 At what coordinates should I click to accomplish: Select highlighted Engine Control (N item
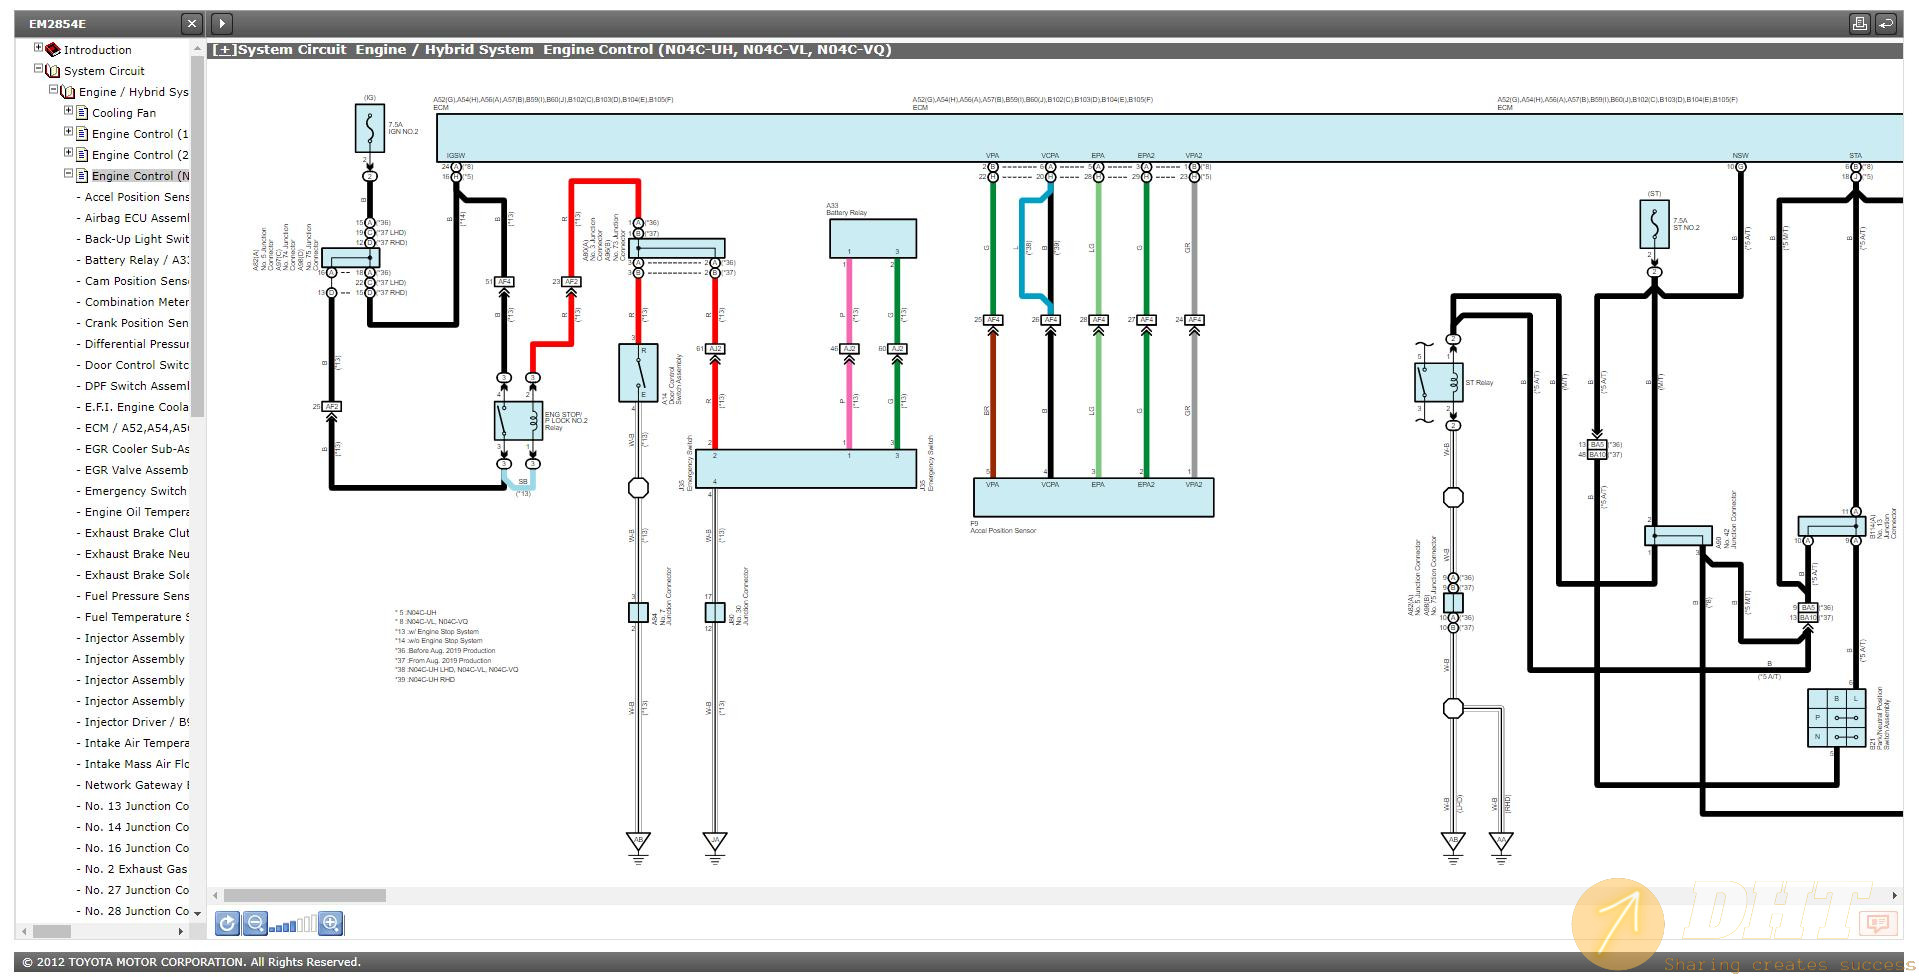[140, 176]
